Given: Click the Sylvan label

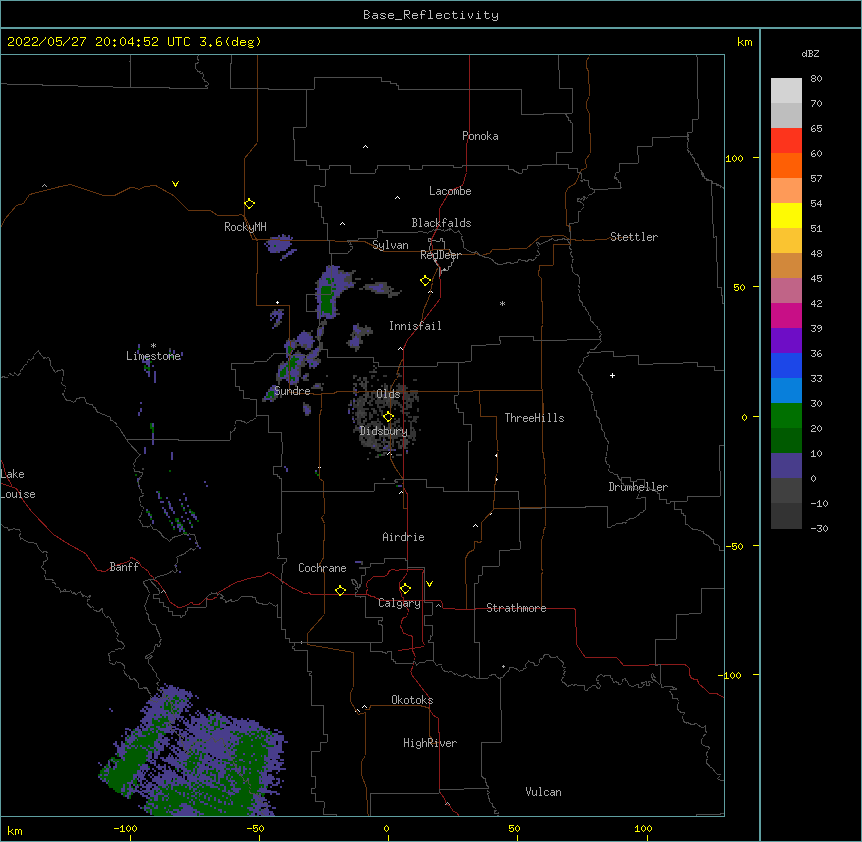Looking at the screenshot, I should [390, 245].
